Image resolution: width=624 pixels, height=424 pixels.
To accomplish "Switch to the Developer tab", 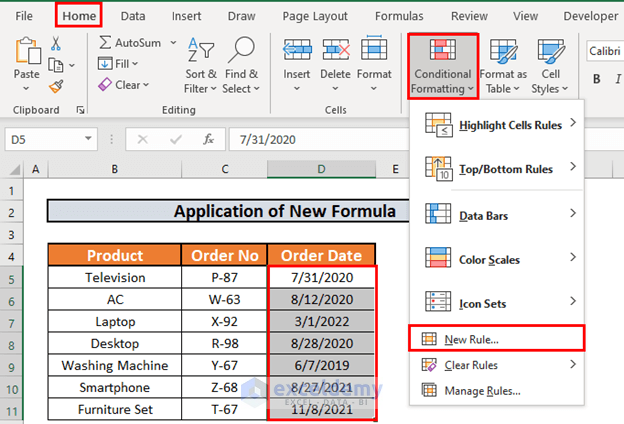I will tap(591, 16).
